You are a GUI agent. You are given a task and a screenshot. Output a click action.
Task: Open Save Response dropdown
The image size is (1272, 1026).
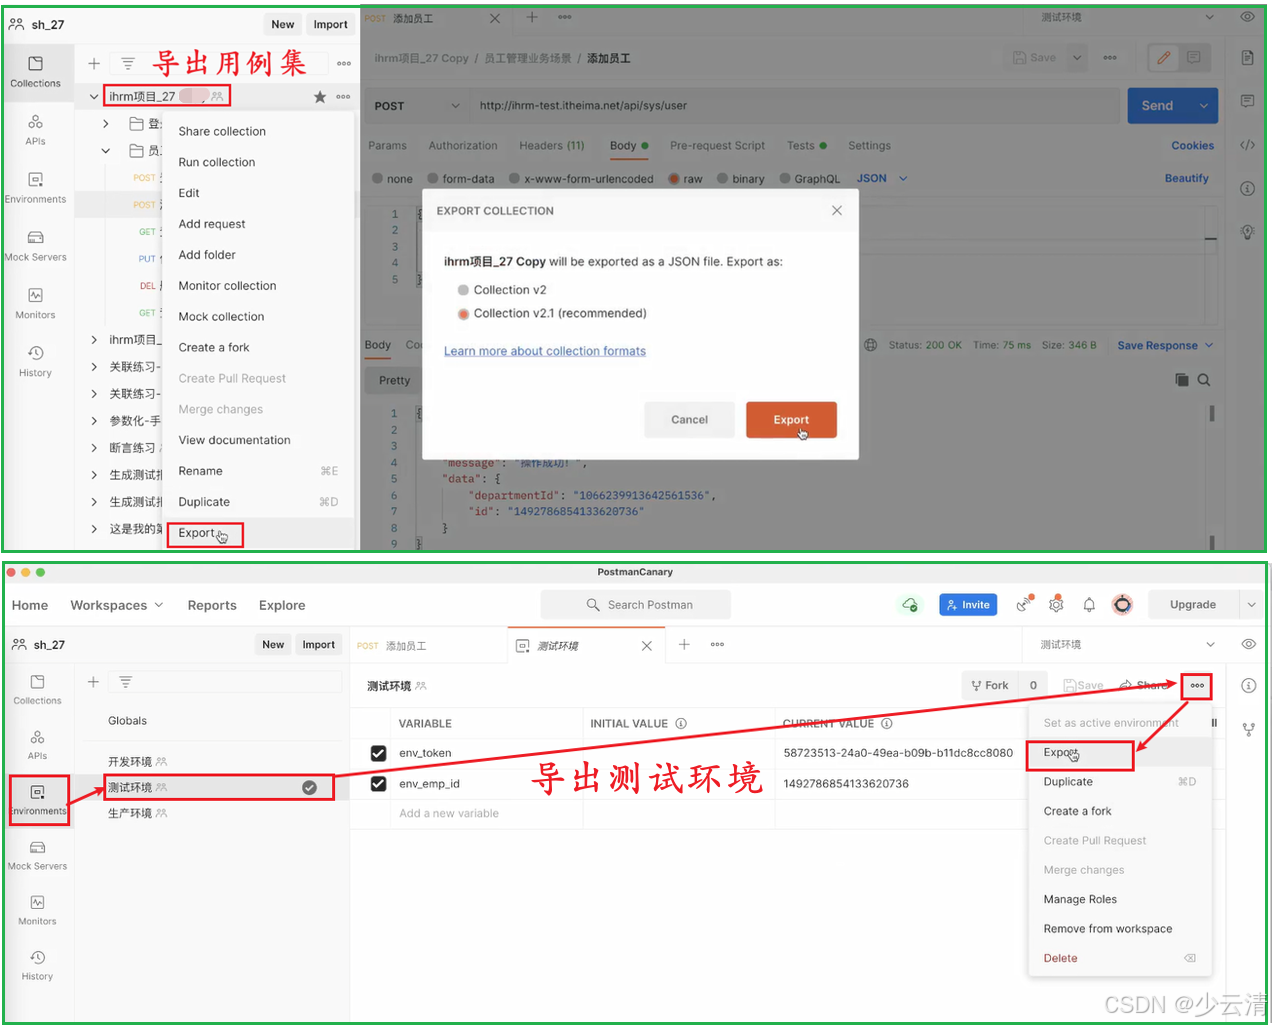pyautogui.click(x=1165, y=345)
